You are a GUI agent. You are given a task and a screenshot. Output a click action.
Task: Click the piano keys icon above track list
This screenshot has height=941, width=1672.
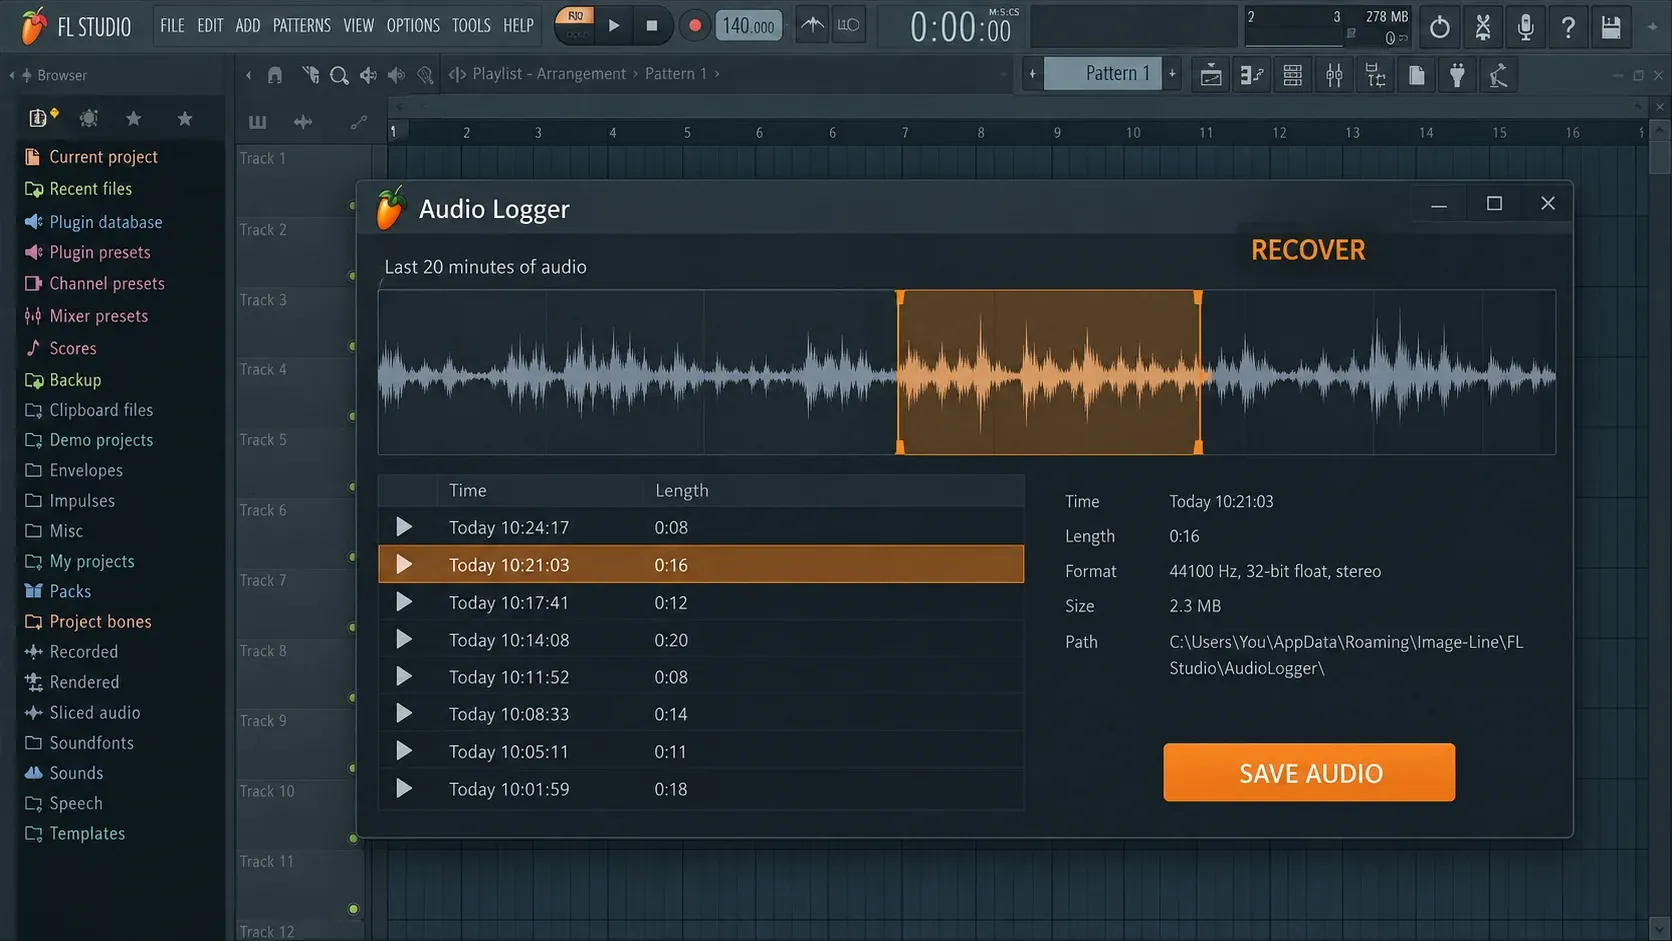point(257,122)
